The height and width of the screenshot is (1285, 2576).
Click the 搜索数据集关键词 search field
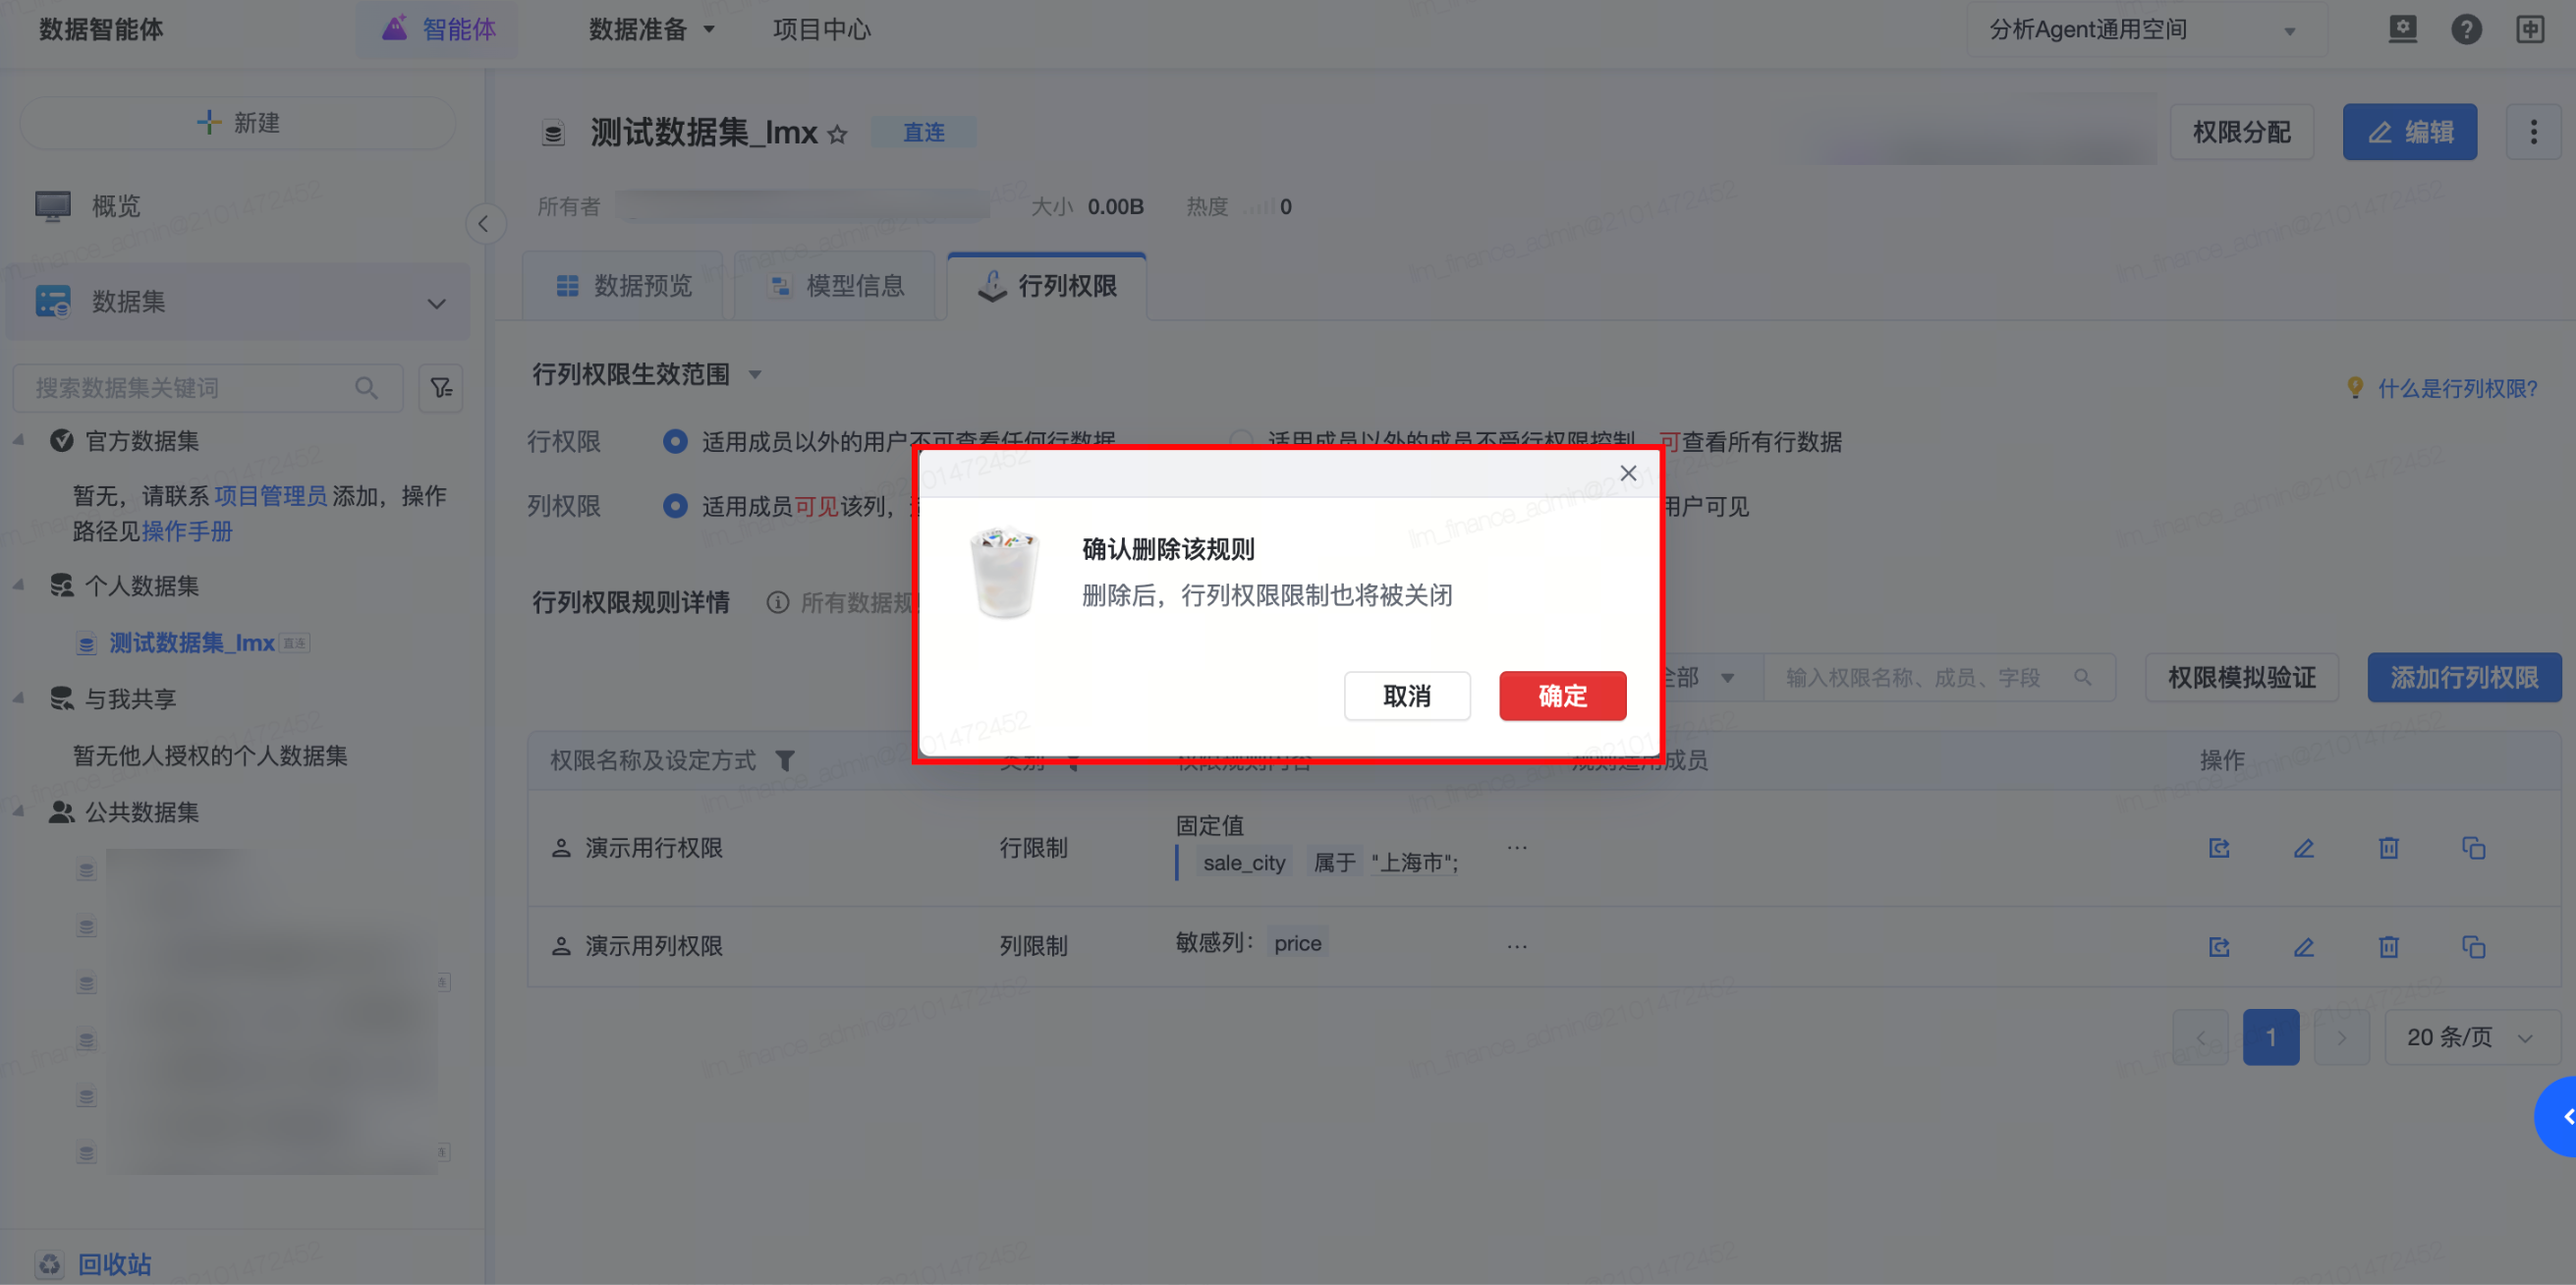190,388
